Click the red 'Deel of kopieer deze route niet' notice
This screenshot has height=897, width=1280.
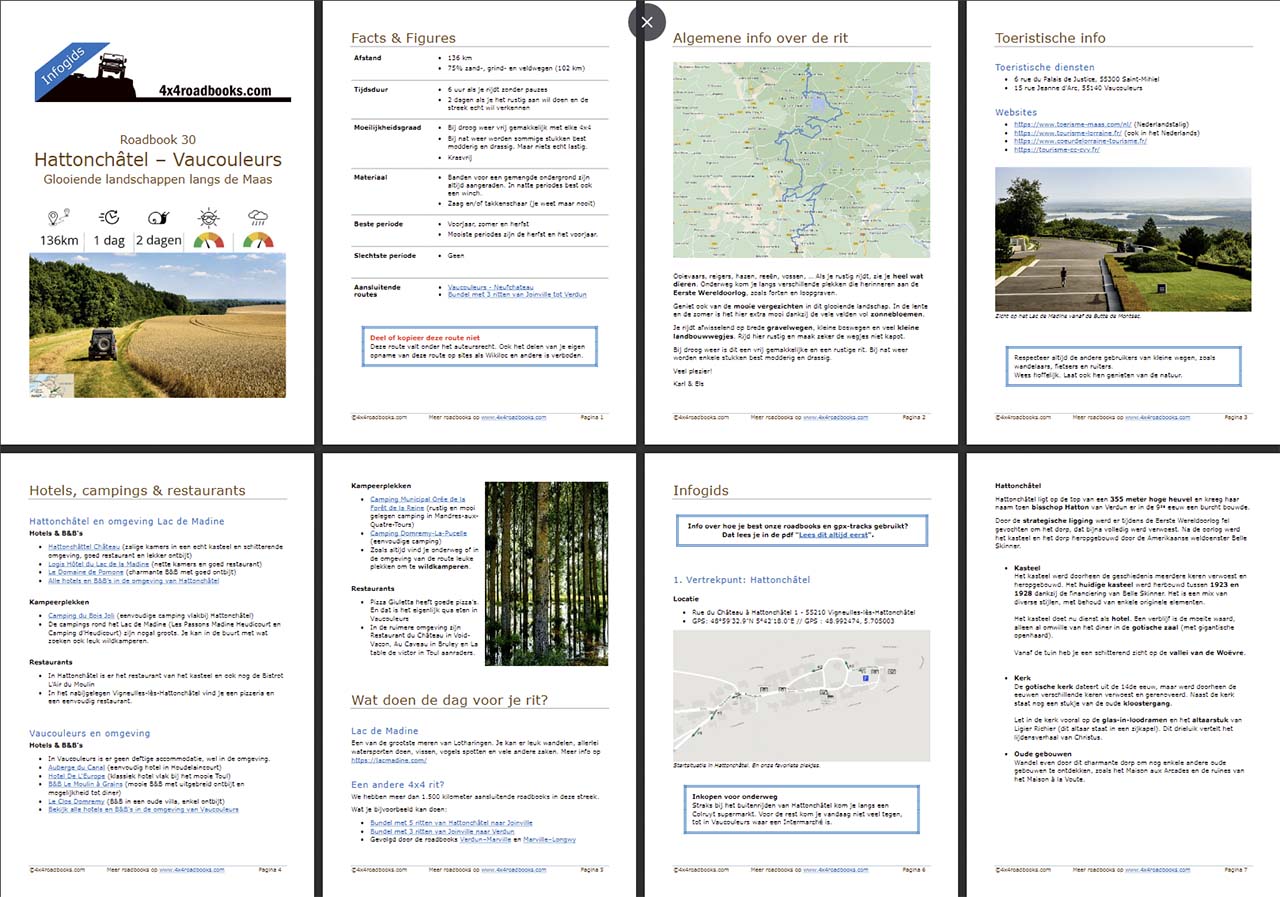[x=425, y=339]
